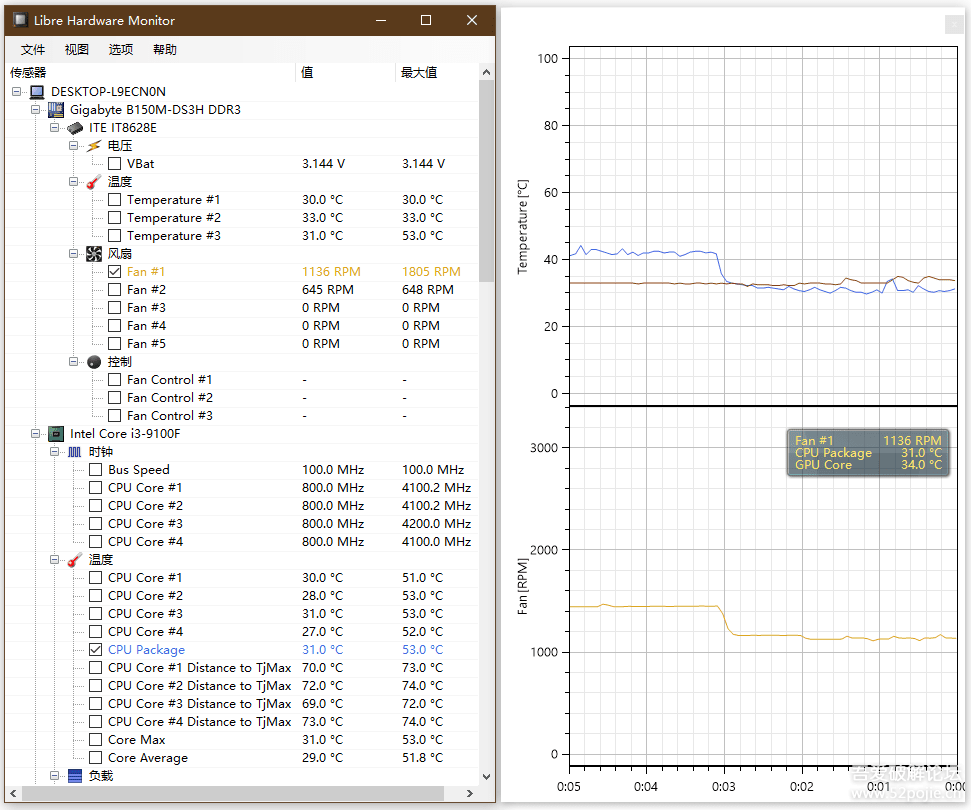
Task: Click the clock icon next to 时钟
Action: tap(75, 451)
